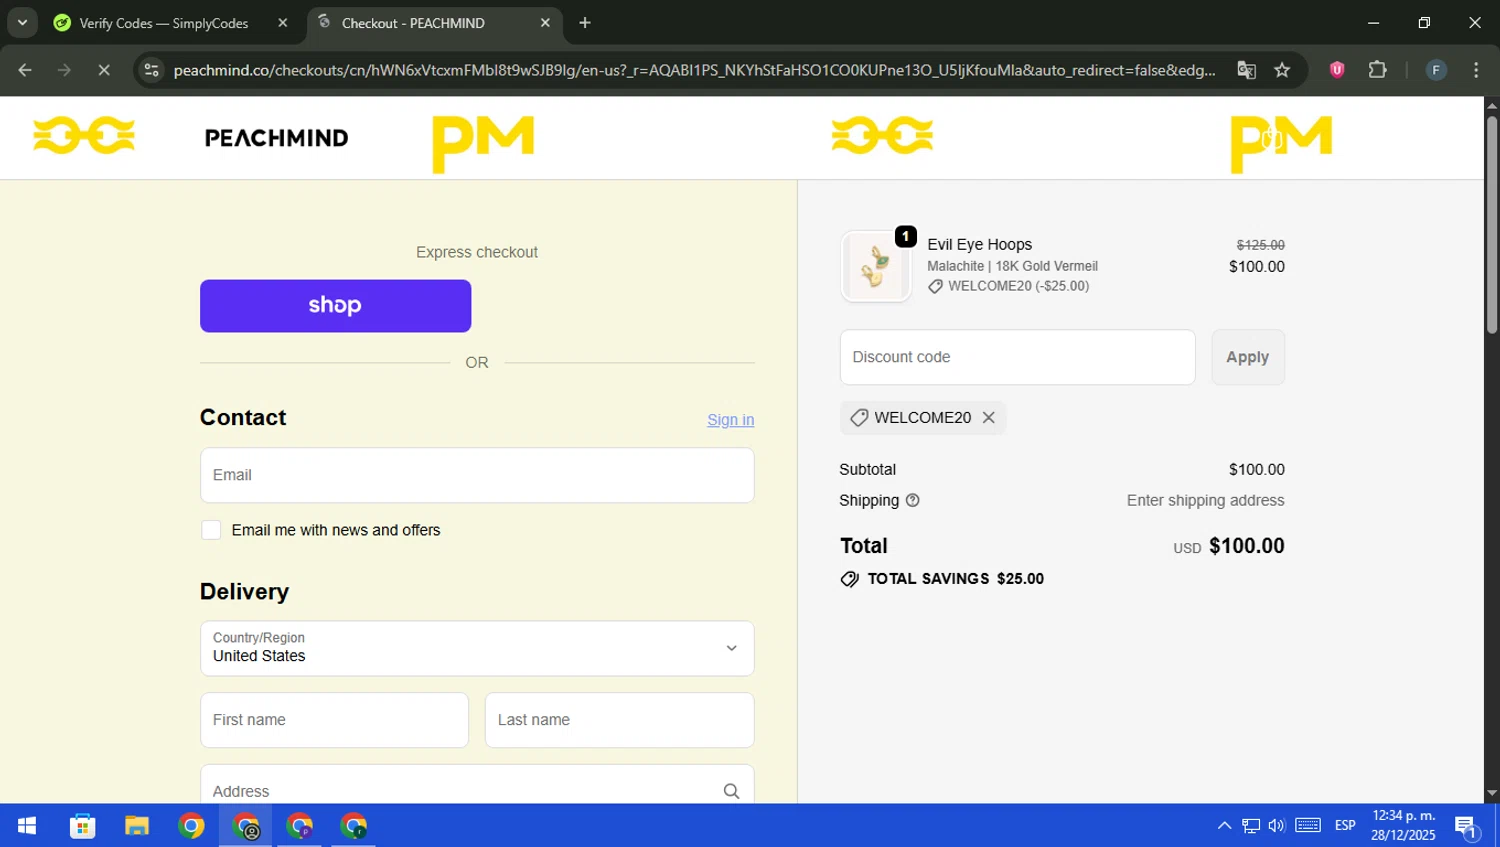Remove the WELCOME20 discount code
This screenshot has height=847, width=1500.
[x=988, y=418]
